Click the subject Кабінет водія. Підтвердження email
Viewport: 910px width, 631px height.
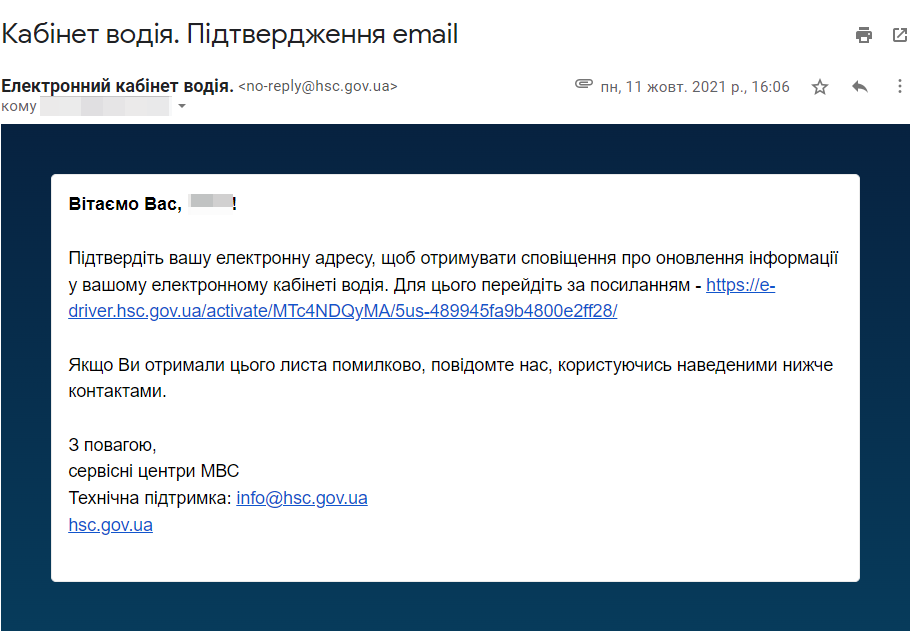pos(230,34)
